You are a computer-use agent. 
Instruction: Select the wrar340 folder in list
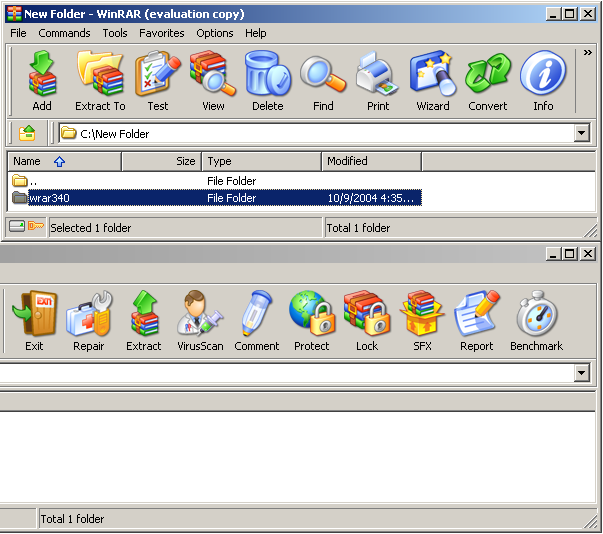(49, 198)
